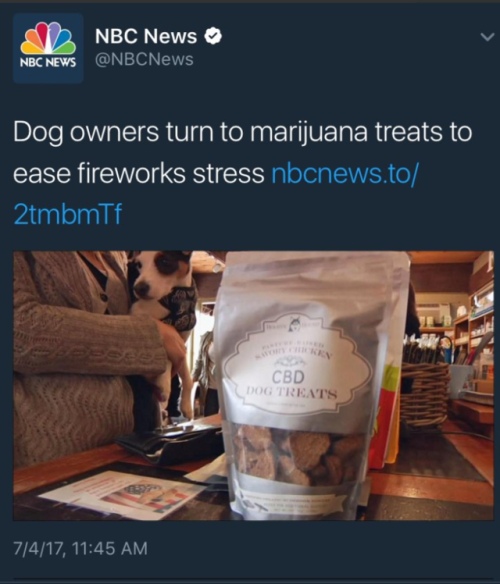Follow the nbcnews.to/ article link
Image resolution: width=500 pixels, height=584 pixels.
(x=345, y=174)
